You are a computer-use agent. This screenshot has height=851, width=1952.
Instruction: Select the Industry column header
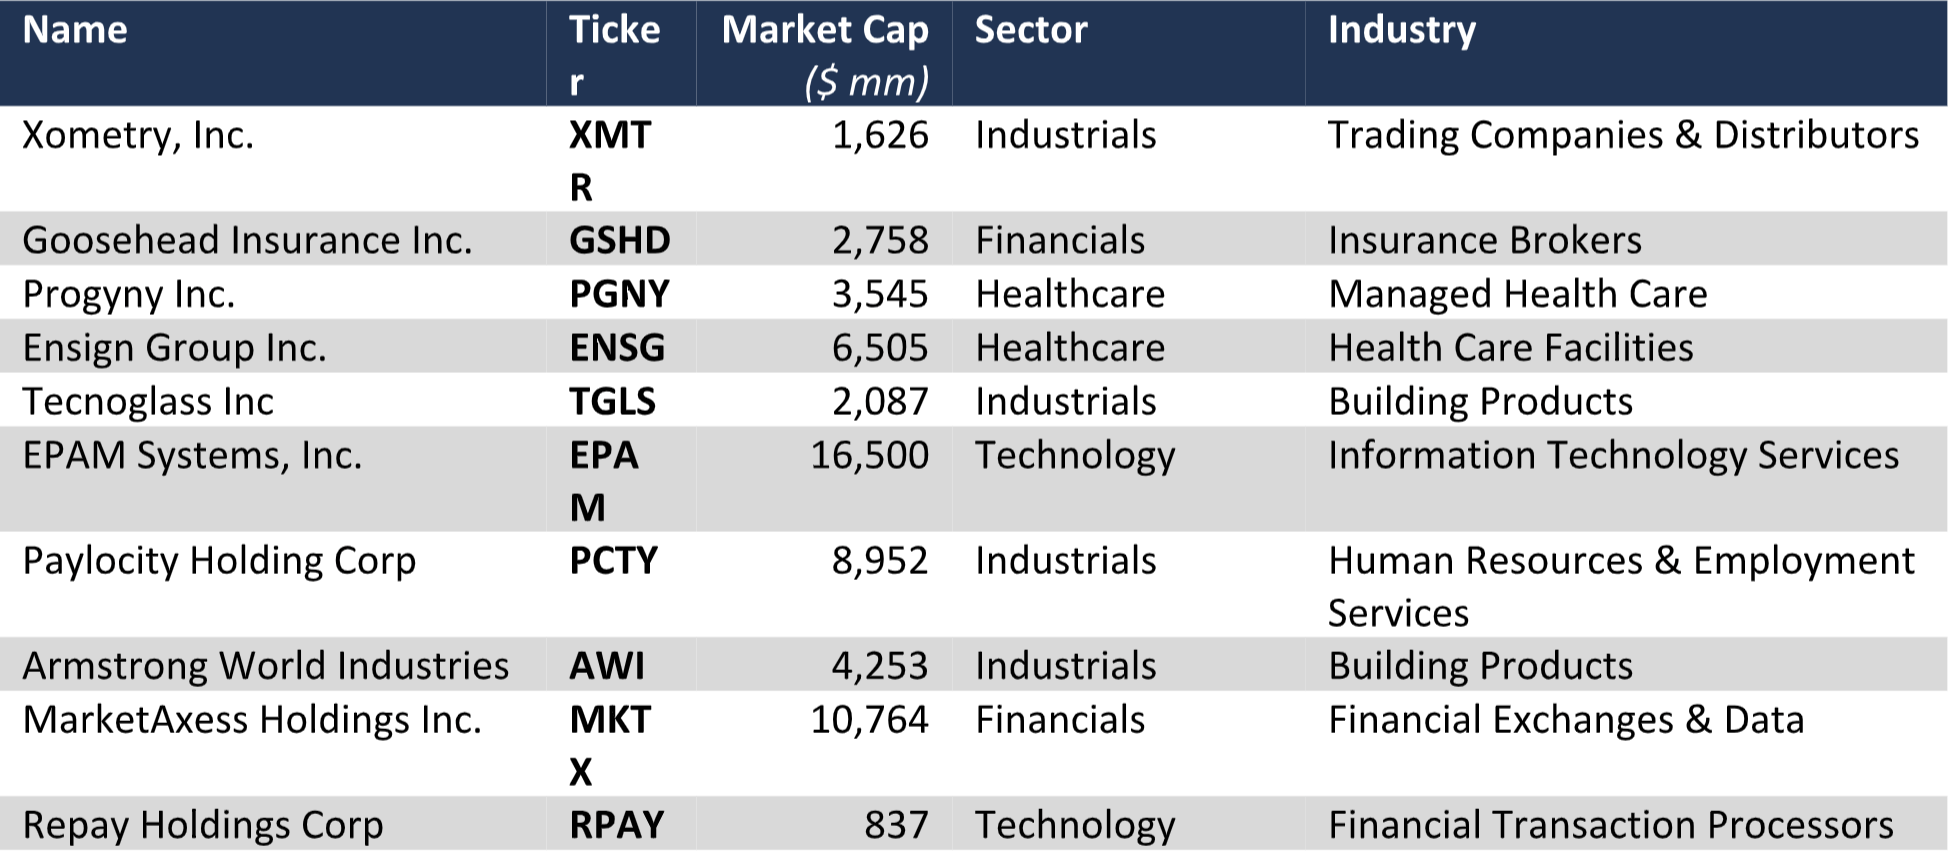point(1401,30)
